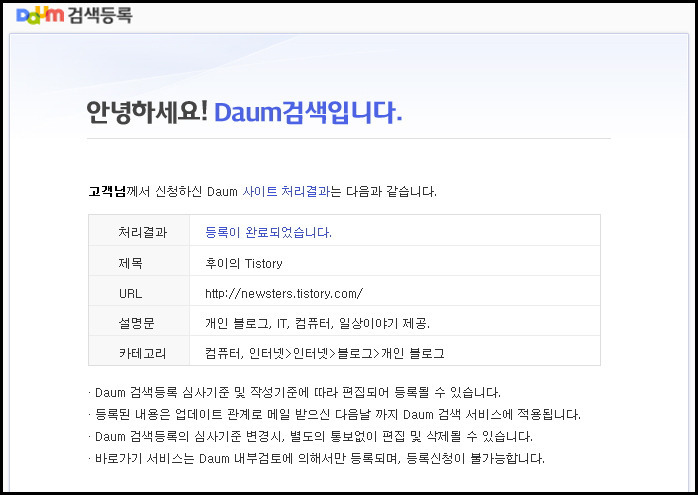Click the 안녕하세요! greeting text
The image size is (698, 495).
[147, 112]
